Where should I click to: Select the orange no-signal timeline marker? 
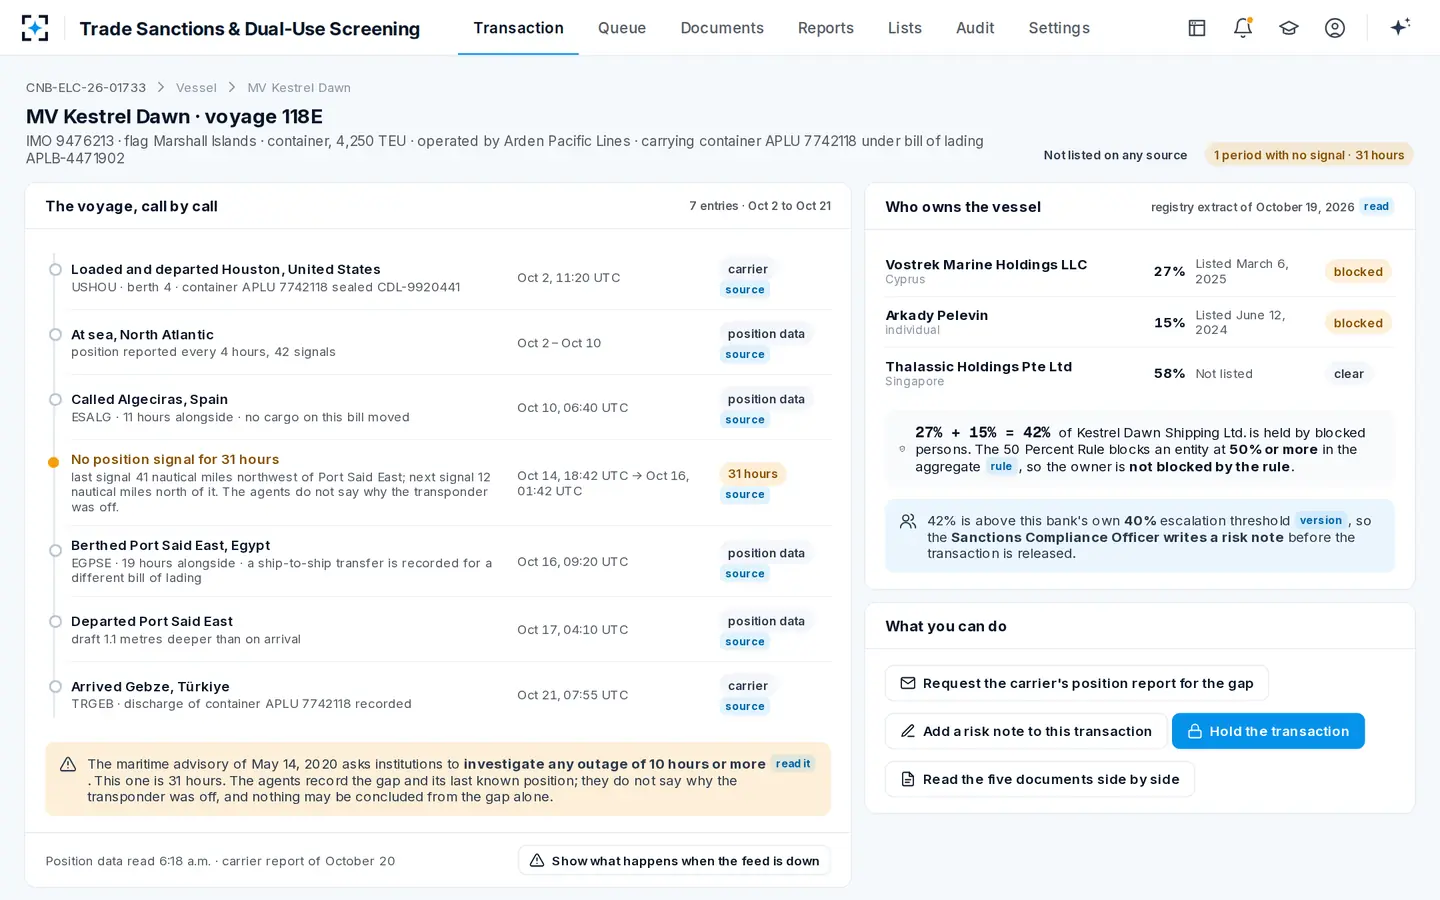54,462
